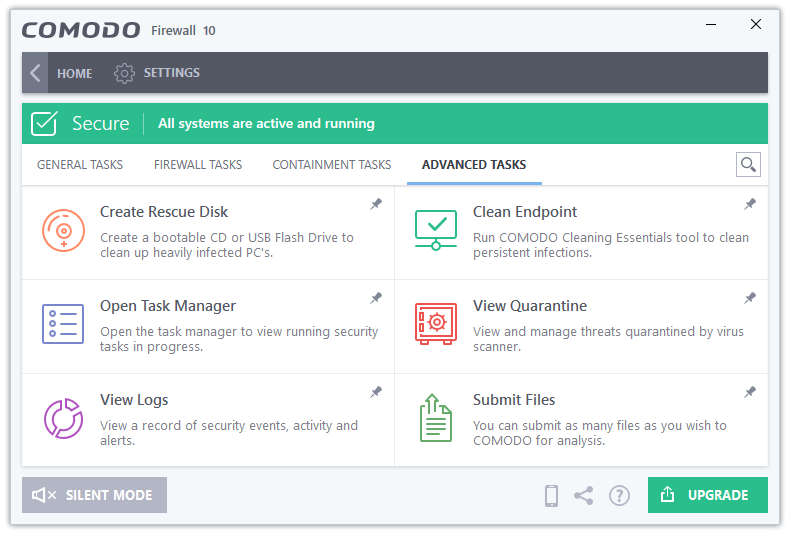The image size is (789, 533).
Task: Open Create Rescue Disk title
Action: (164, 212)
